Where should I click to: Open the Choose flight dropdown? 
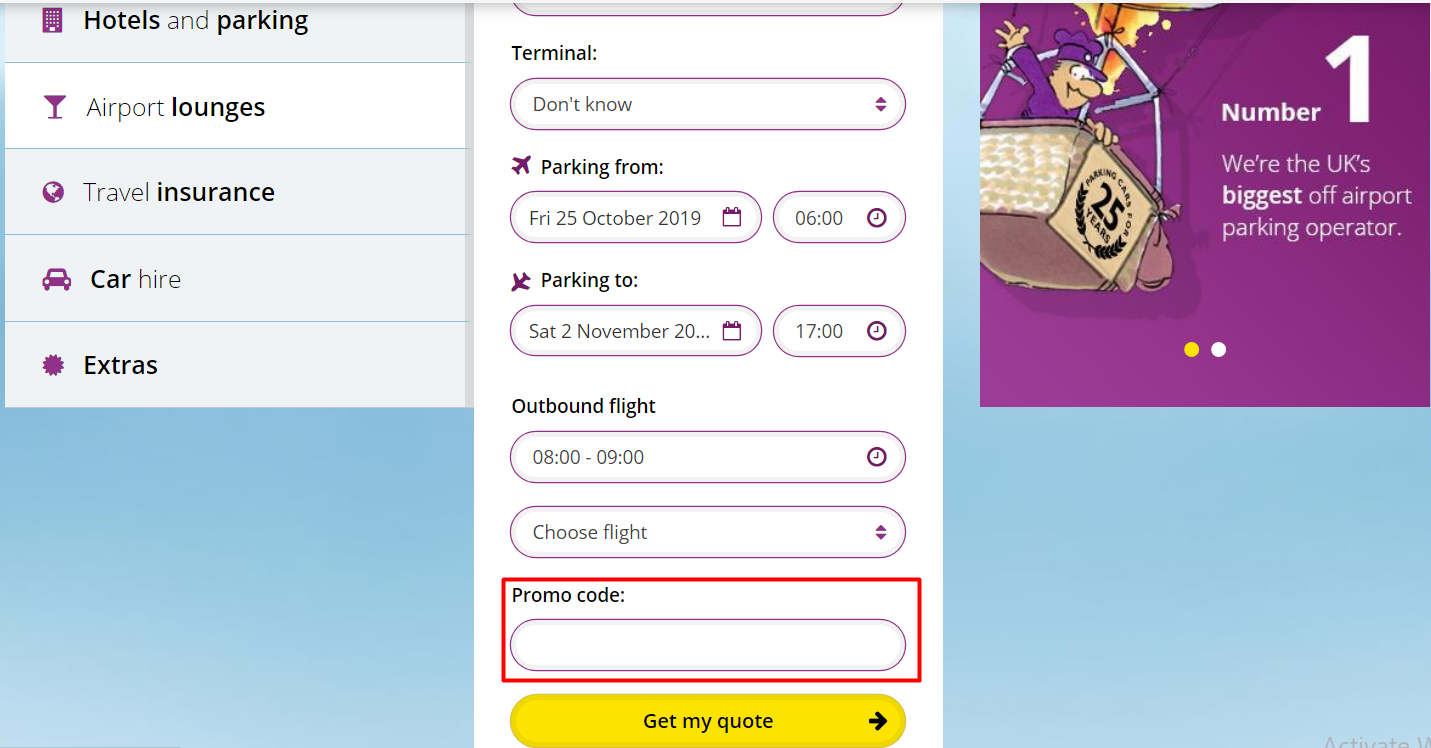coord(707,531)
